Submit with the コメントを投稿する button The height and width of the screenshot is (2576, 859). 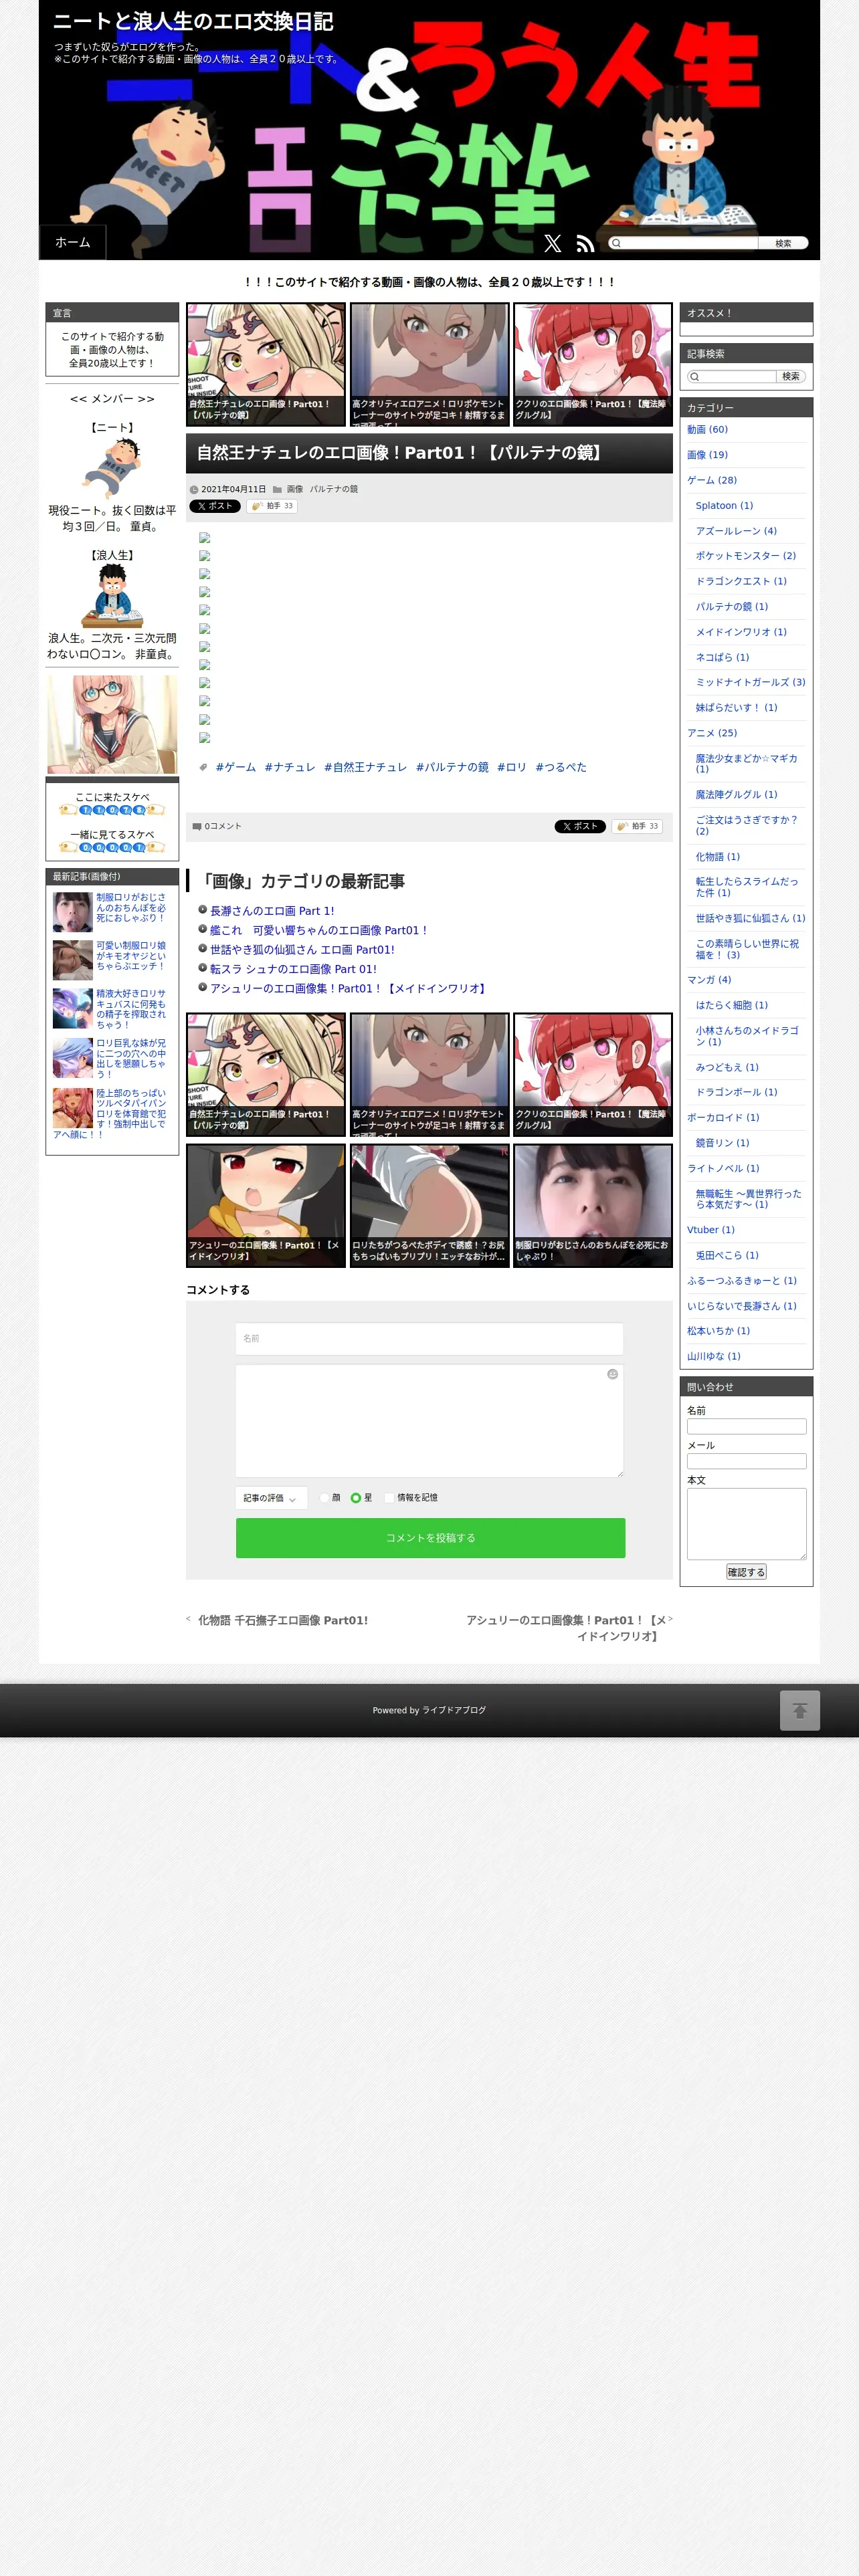431,1538
